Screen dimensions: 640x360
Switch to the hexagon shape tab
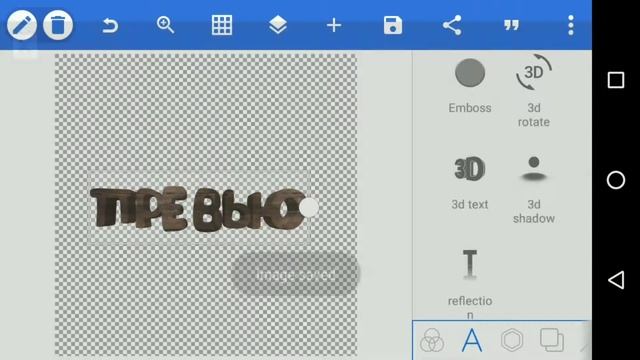click(x=512, y=340)
